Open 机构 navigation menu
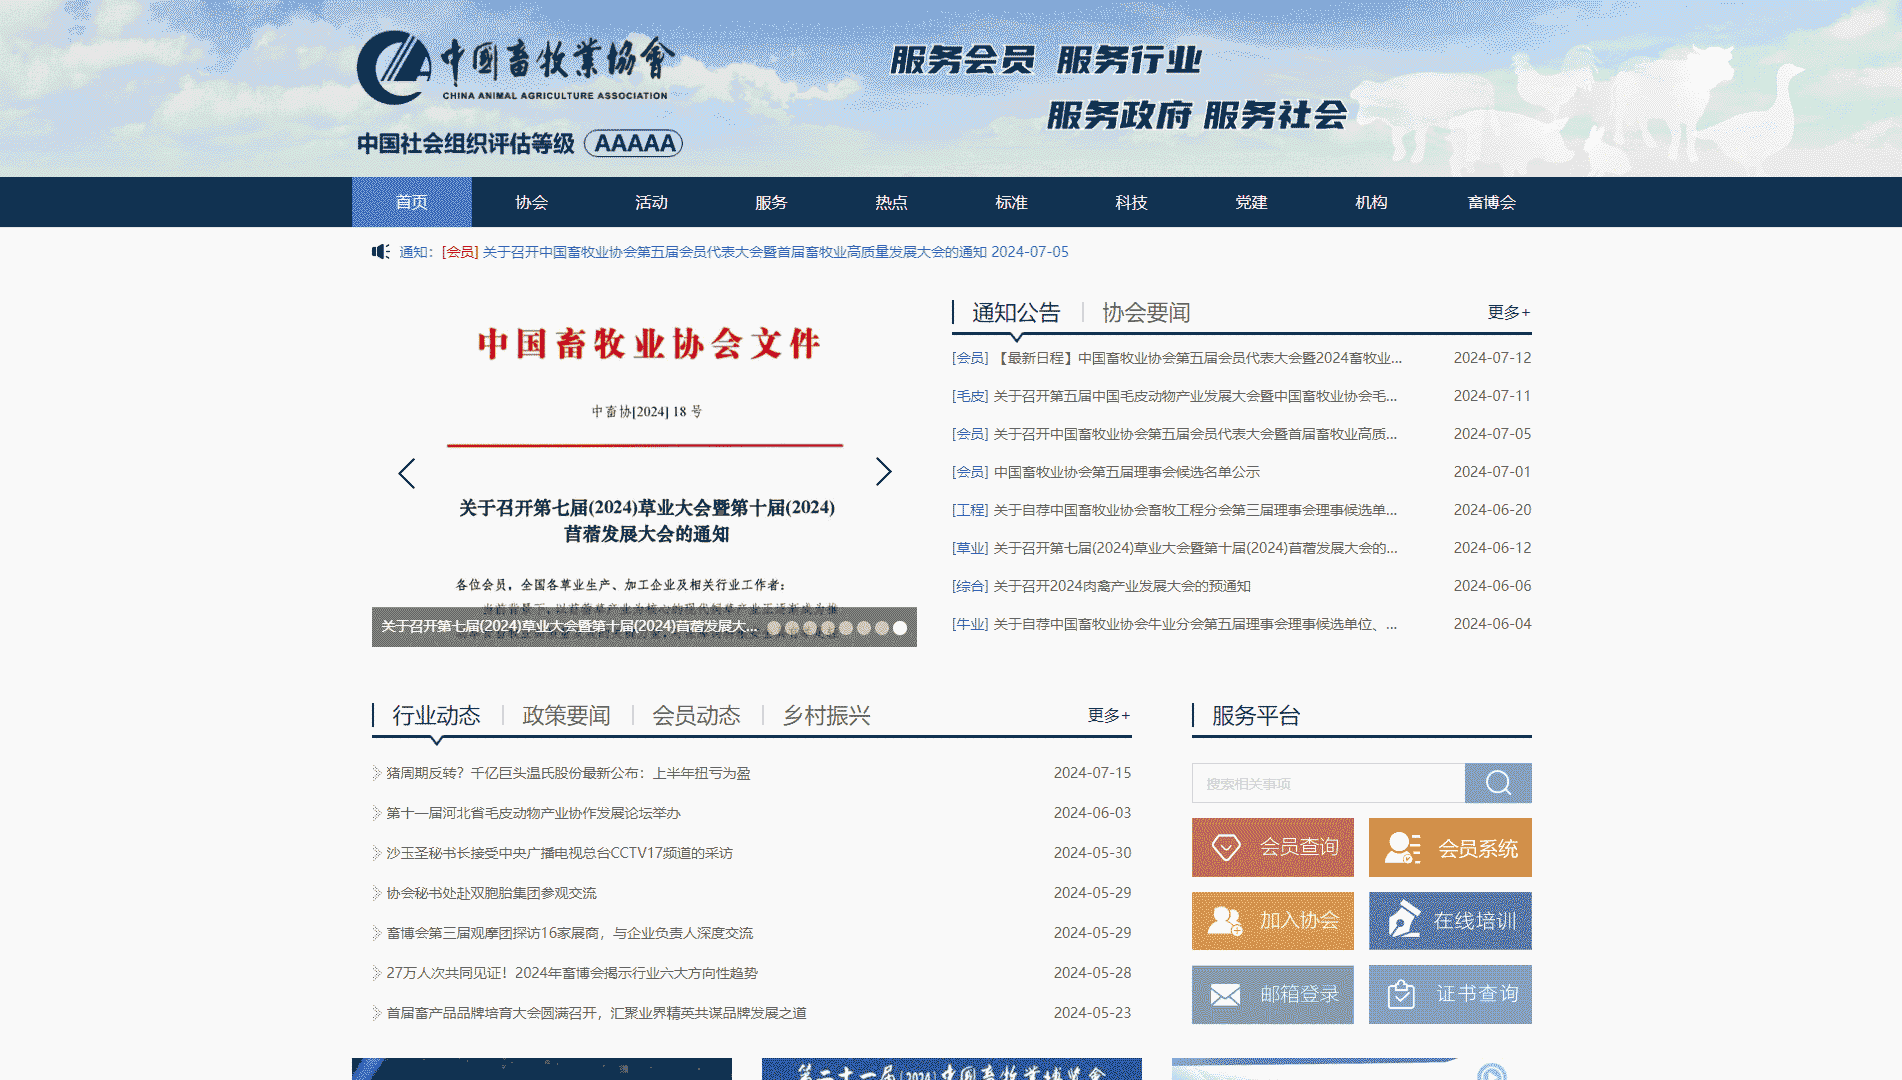The image size is (1902, 1080). 1372,202
